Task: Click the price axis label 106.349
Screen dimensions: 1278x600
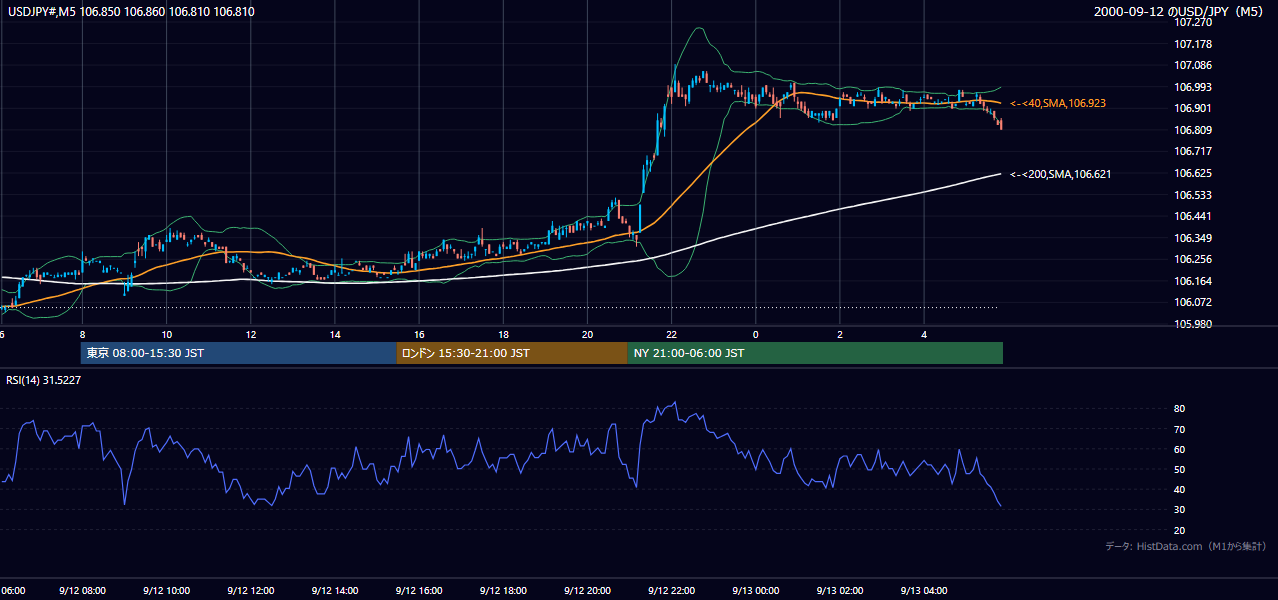Action: pos(1194,238)
